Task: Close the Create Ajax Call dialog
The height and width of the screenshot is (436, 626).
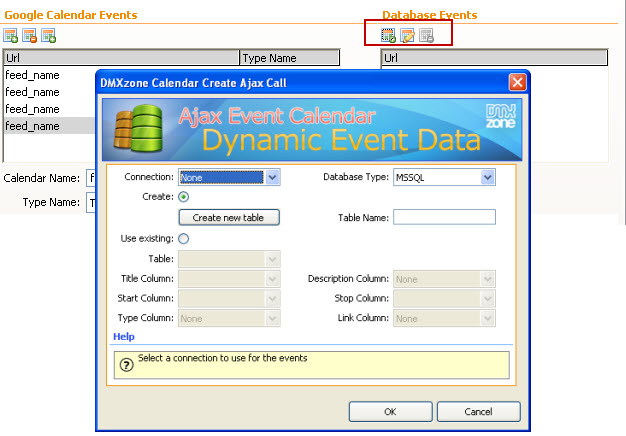Action: (517, 83)
